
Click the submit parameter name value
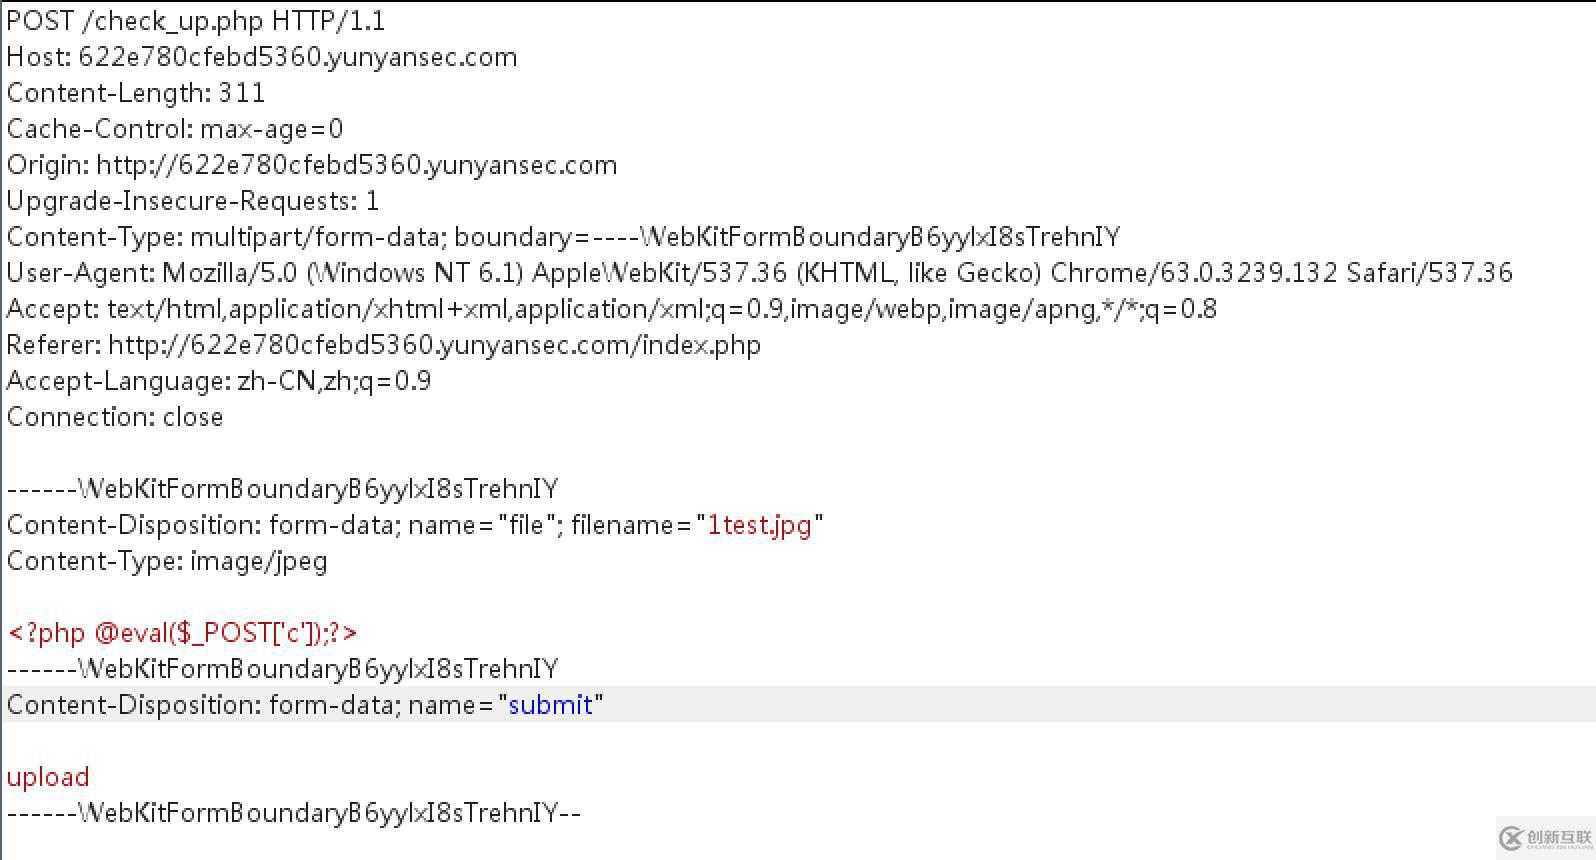tap(550, 705)
